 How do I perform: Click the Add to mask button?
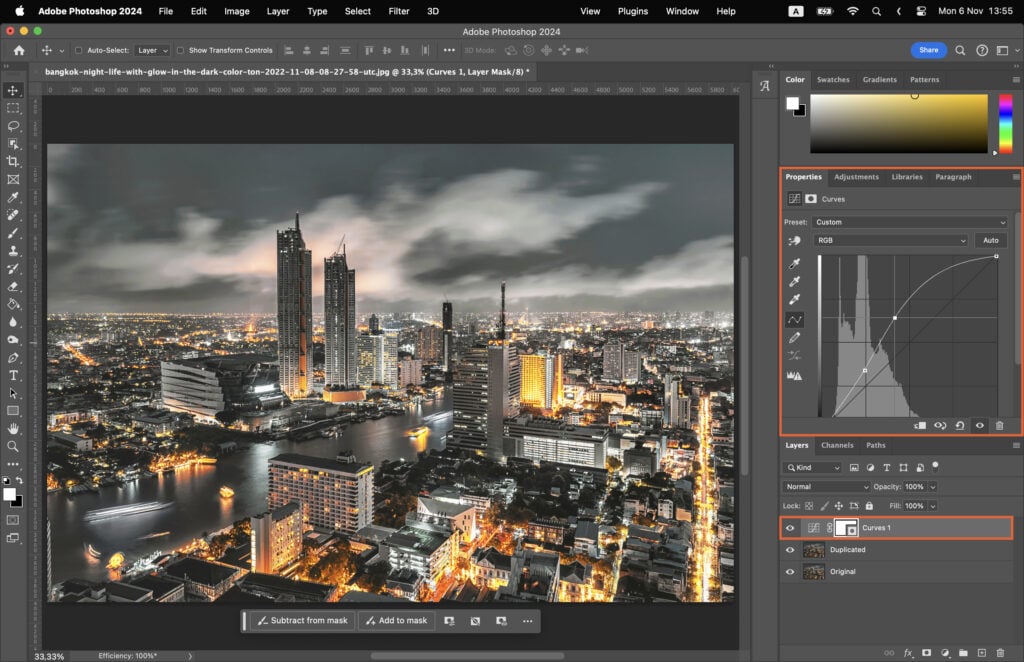pos(396,620)
